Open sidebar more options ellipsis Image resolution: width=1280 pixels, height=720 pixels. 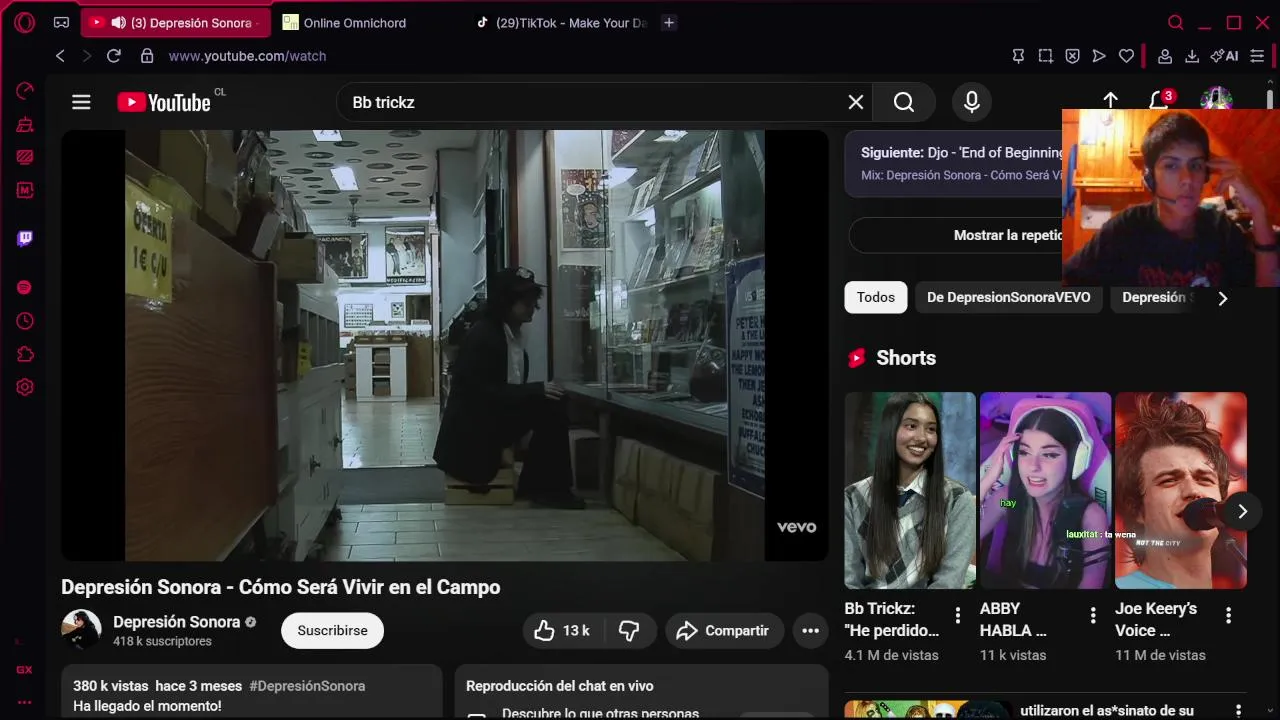click(24, 702)
